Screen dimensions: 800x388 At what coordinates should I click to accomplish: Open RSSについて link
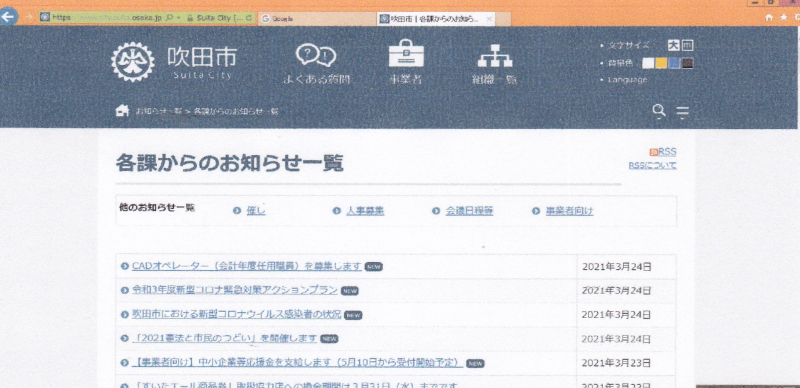tap(653, 165)
